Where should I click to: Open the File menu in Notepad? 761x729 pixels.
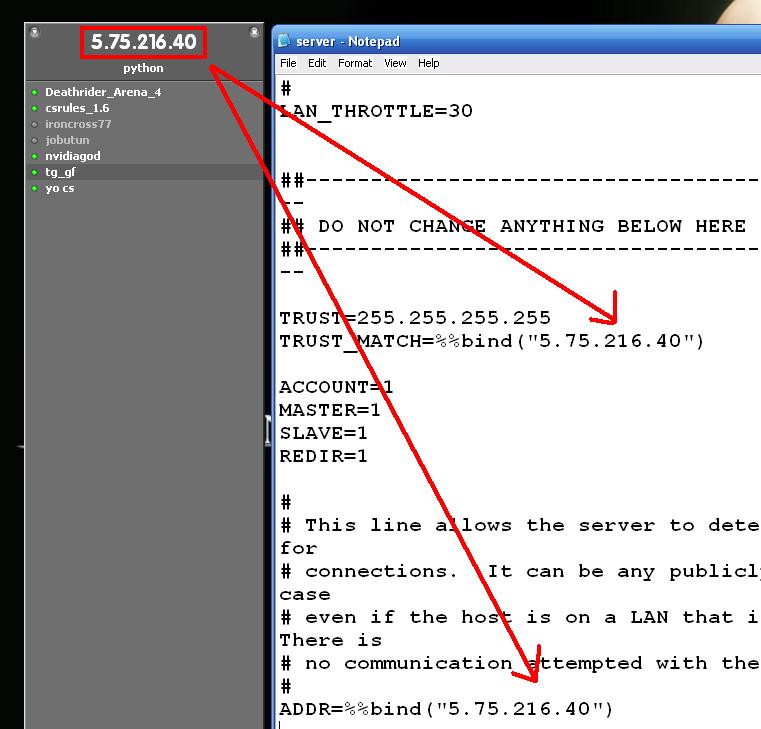pyautogui.click(x=288, y=63)
